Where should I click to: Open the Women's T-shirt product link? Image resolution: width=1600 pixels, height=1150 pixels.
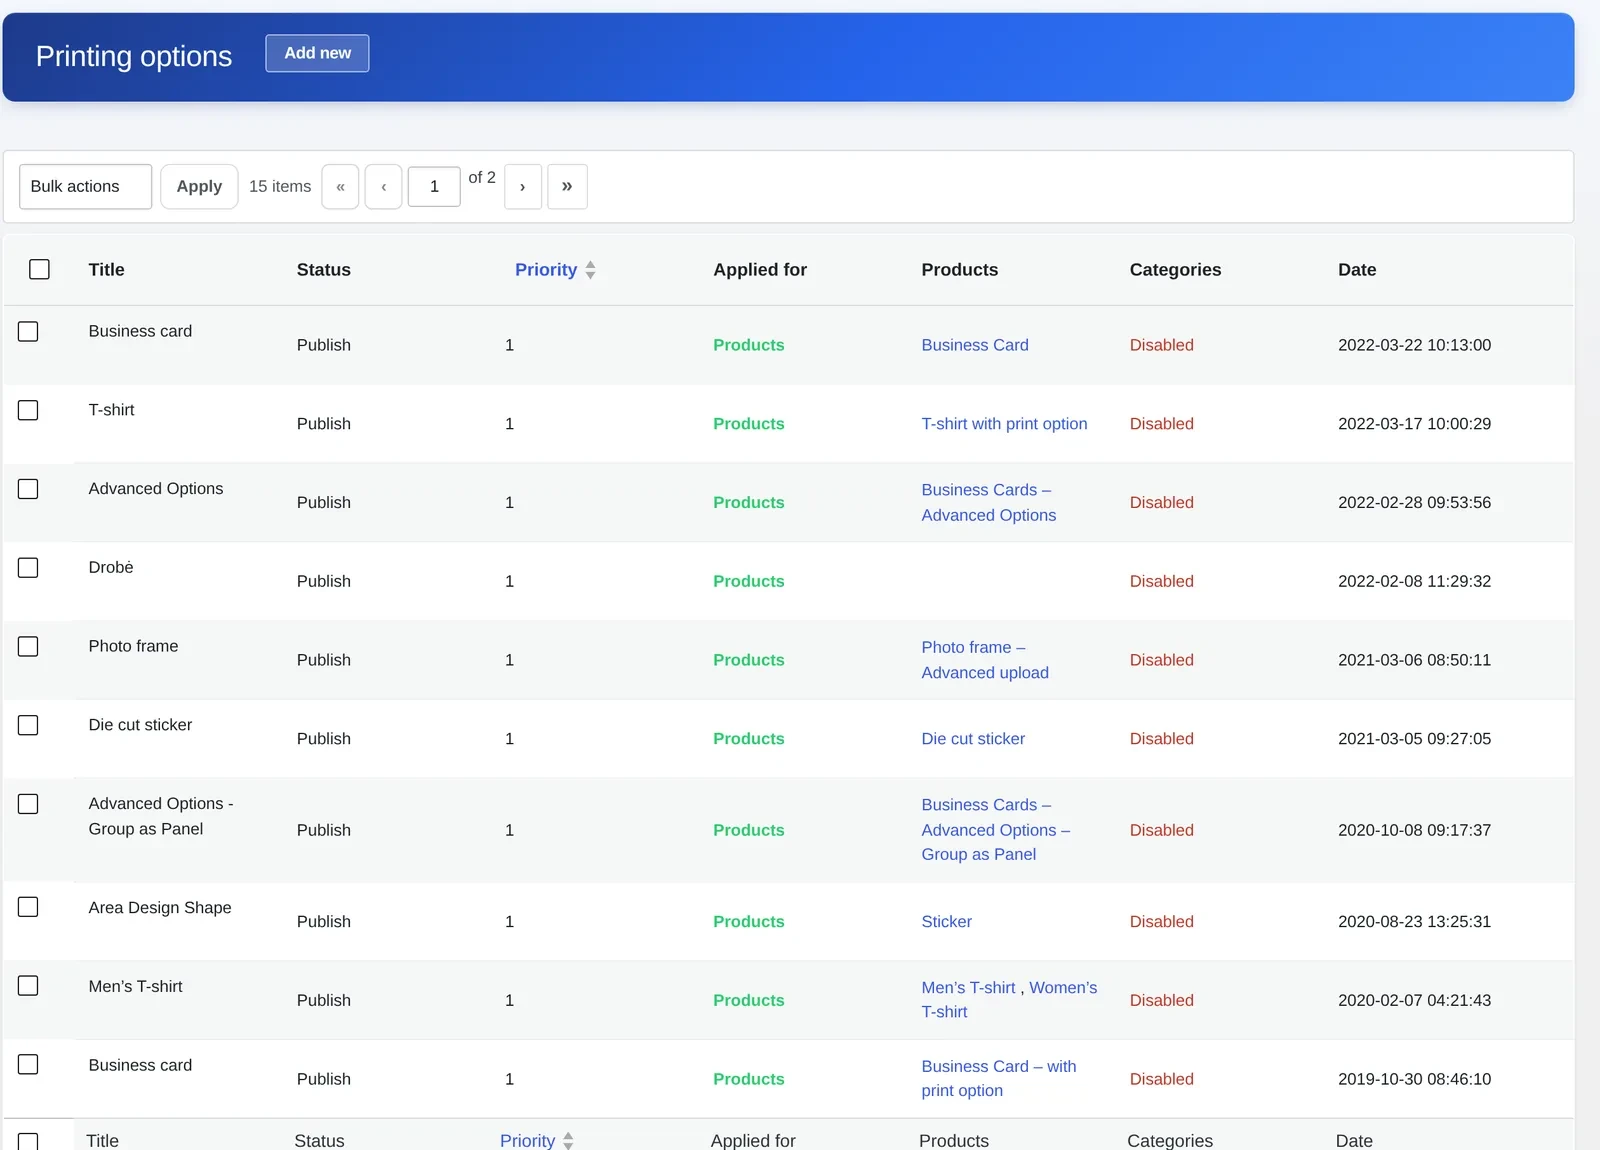(x=1063, y=988)
